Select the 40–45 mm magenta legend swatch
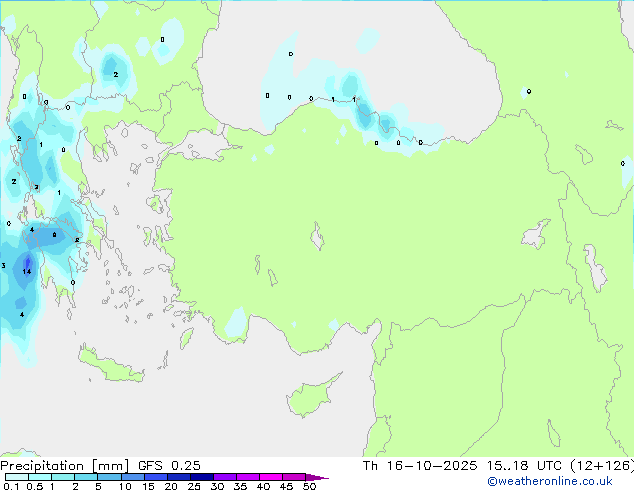The height and width of the screenshot is (490, 634). (271, 477)
